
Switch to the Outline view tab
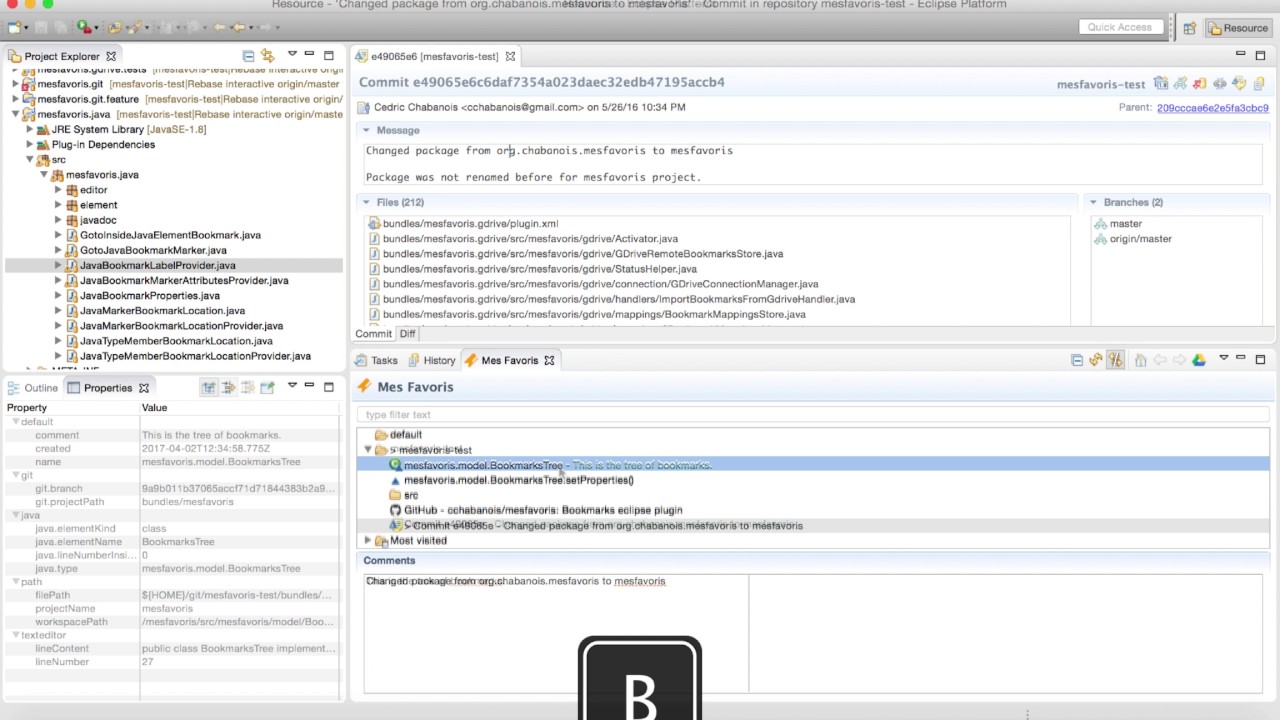(32, 388)
